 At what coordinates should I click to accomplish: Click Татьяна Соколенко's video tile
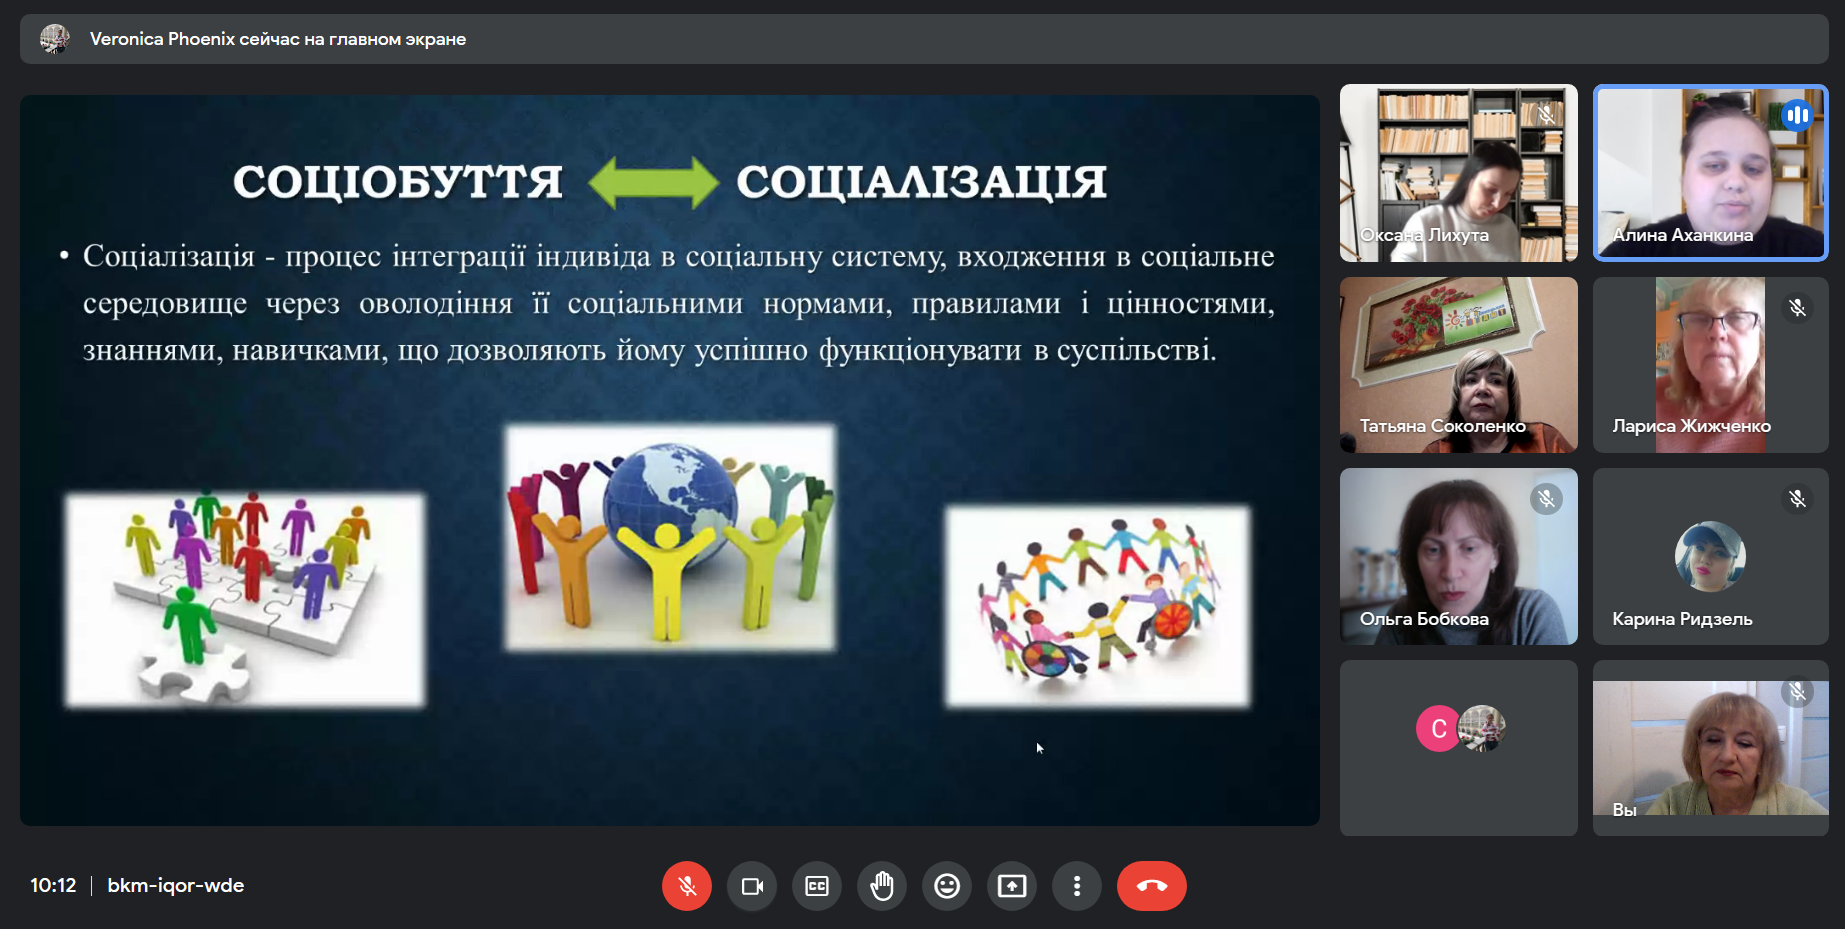pos(1458,364)
